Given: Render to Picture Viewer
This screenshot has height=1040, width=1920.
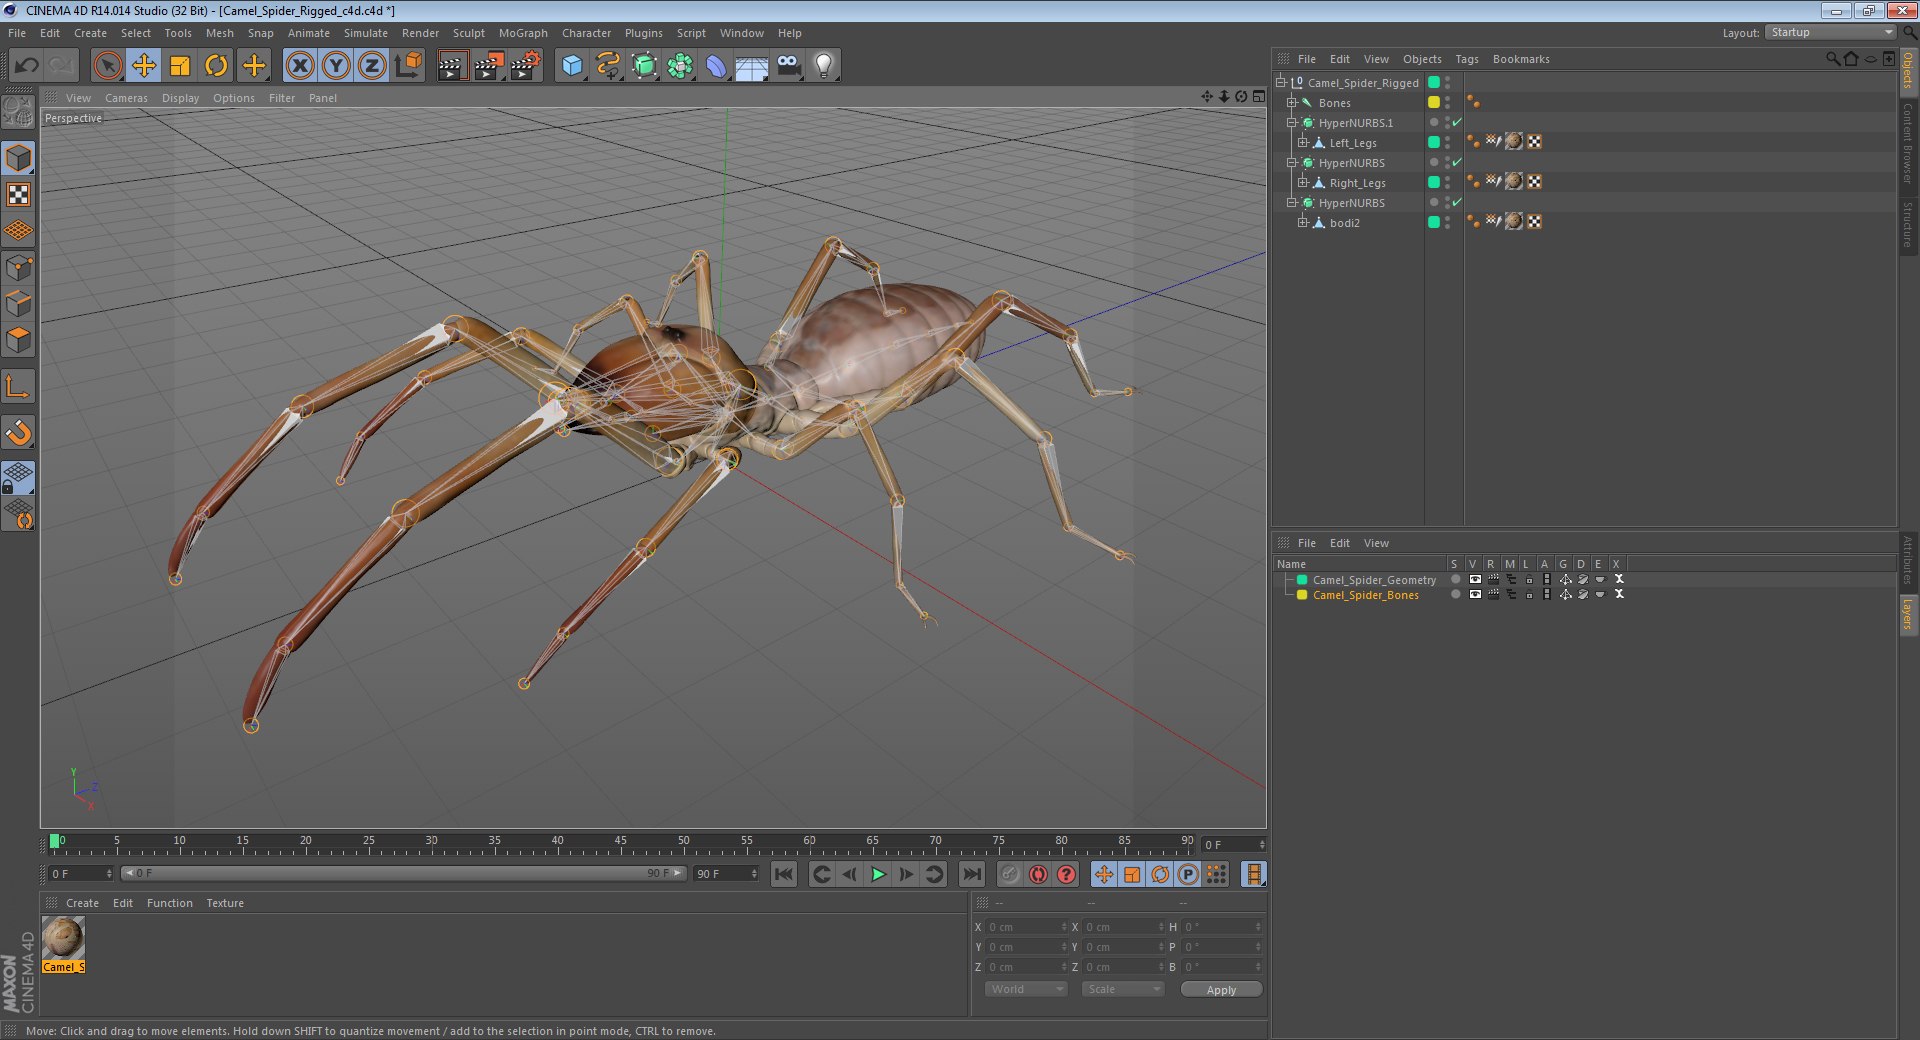Looking at the screenshot, I should point(489,66).
